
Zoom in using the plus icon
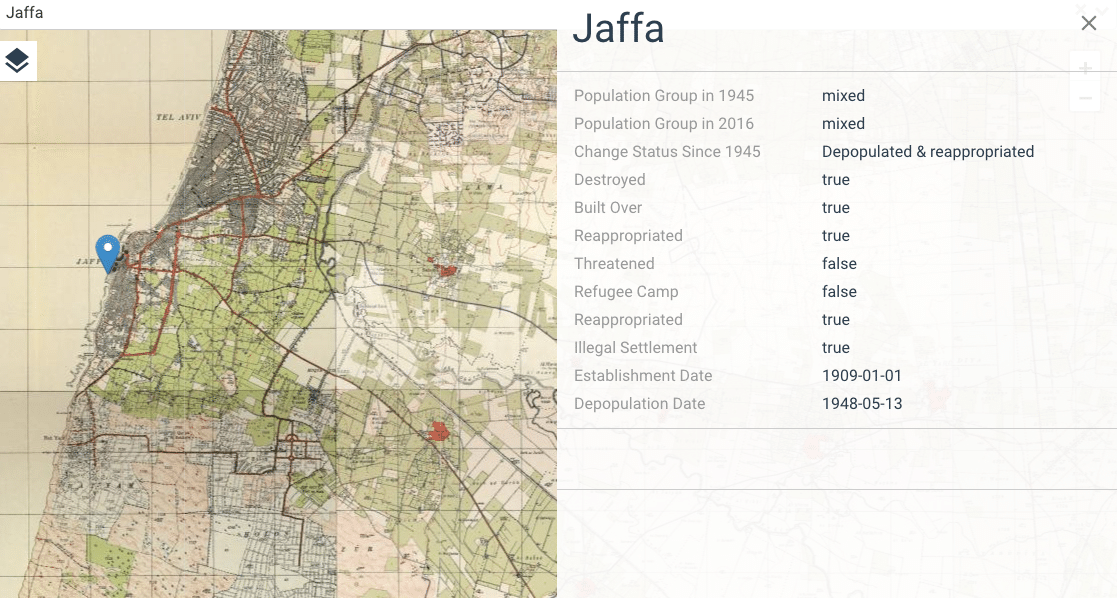1085,68
